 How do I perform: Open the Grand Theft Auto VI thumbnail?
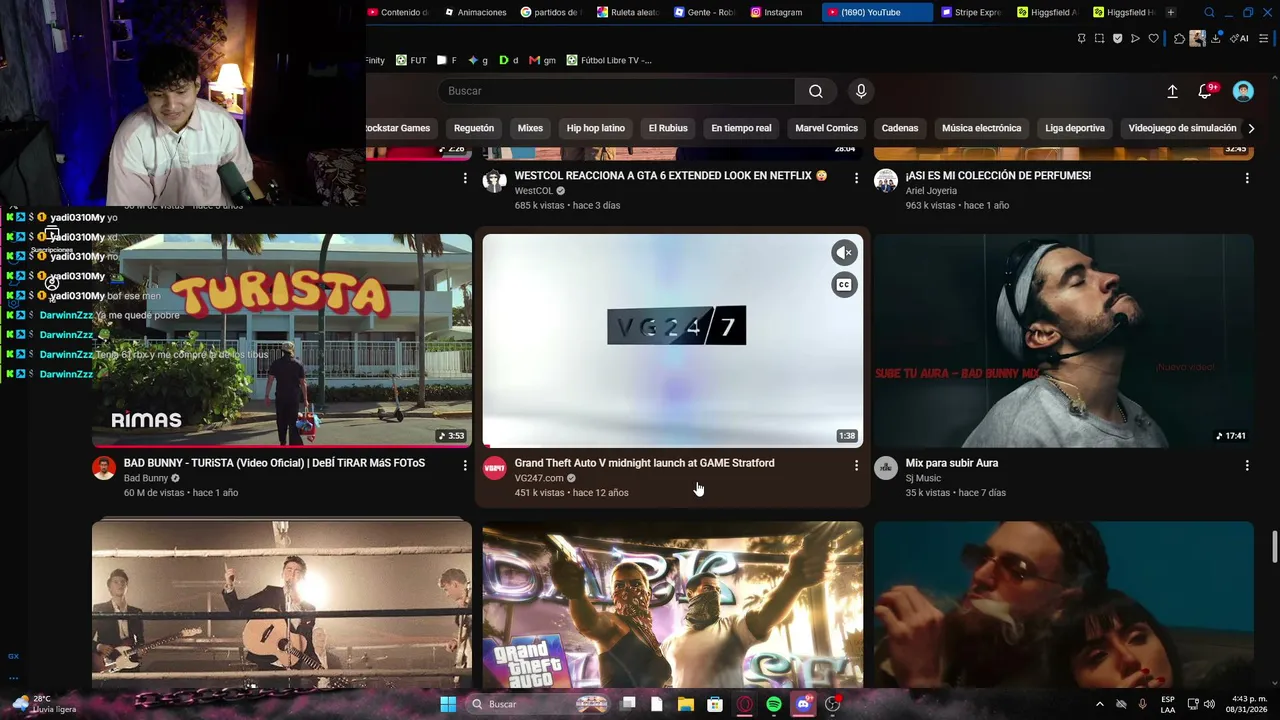(673, 604)
